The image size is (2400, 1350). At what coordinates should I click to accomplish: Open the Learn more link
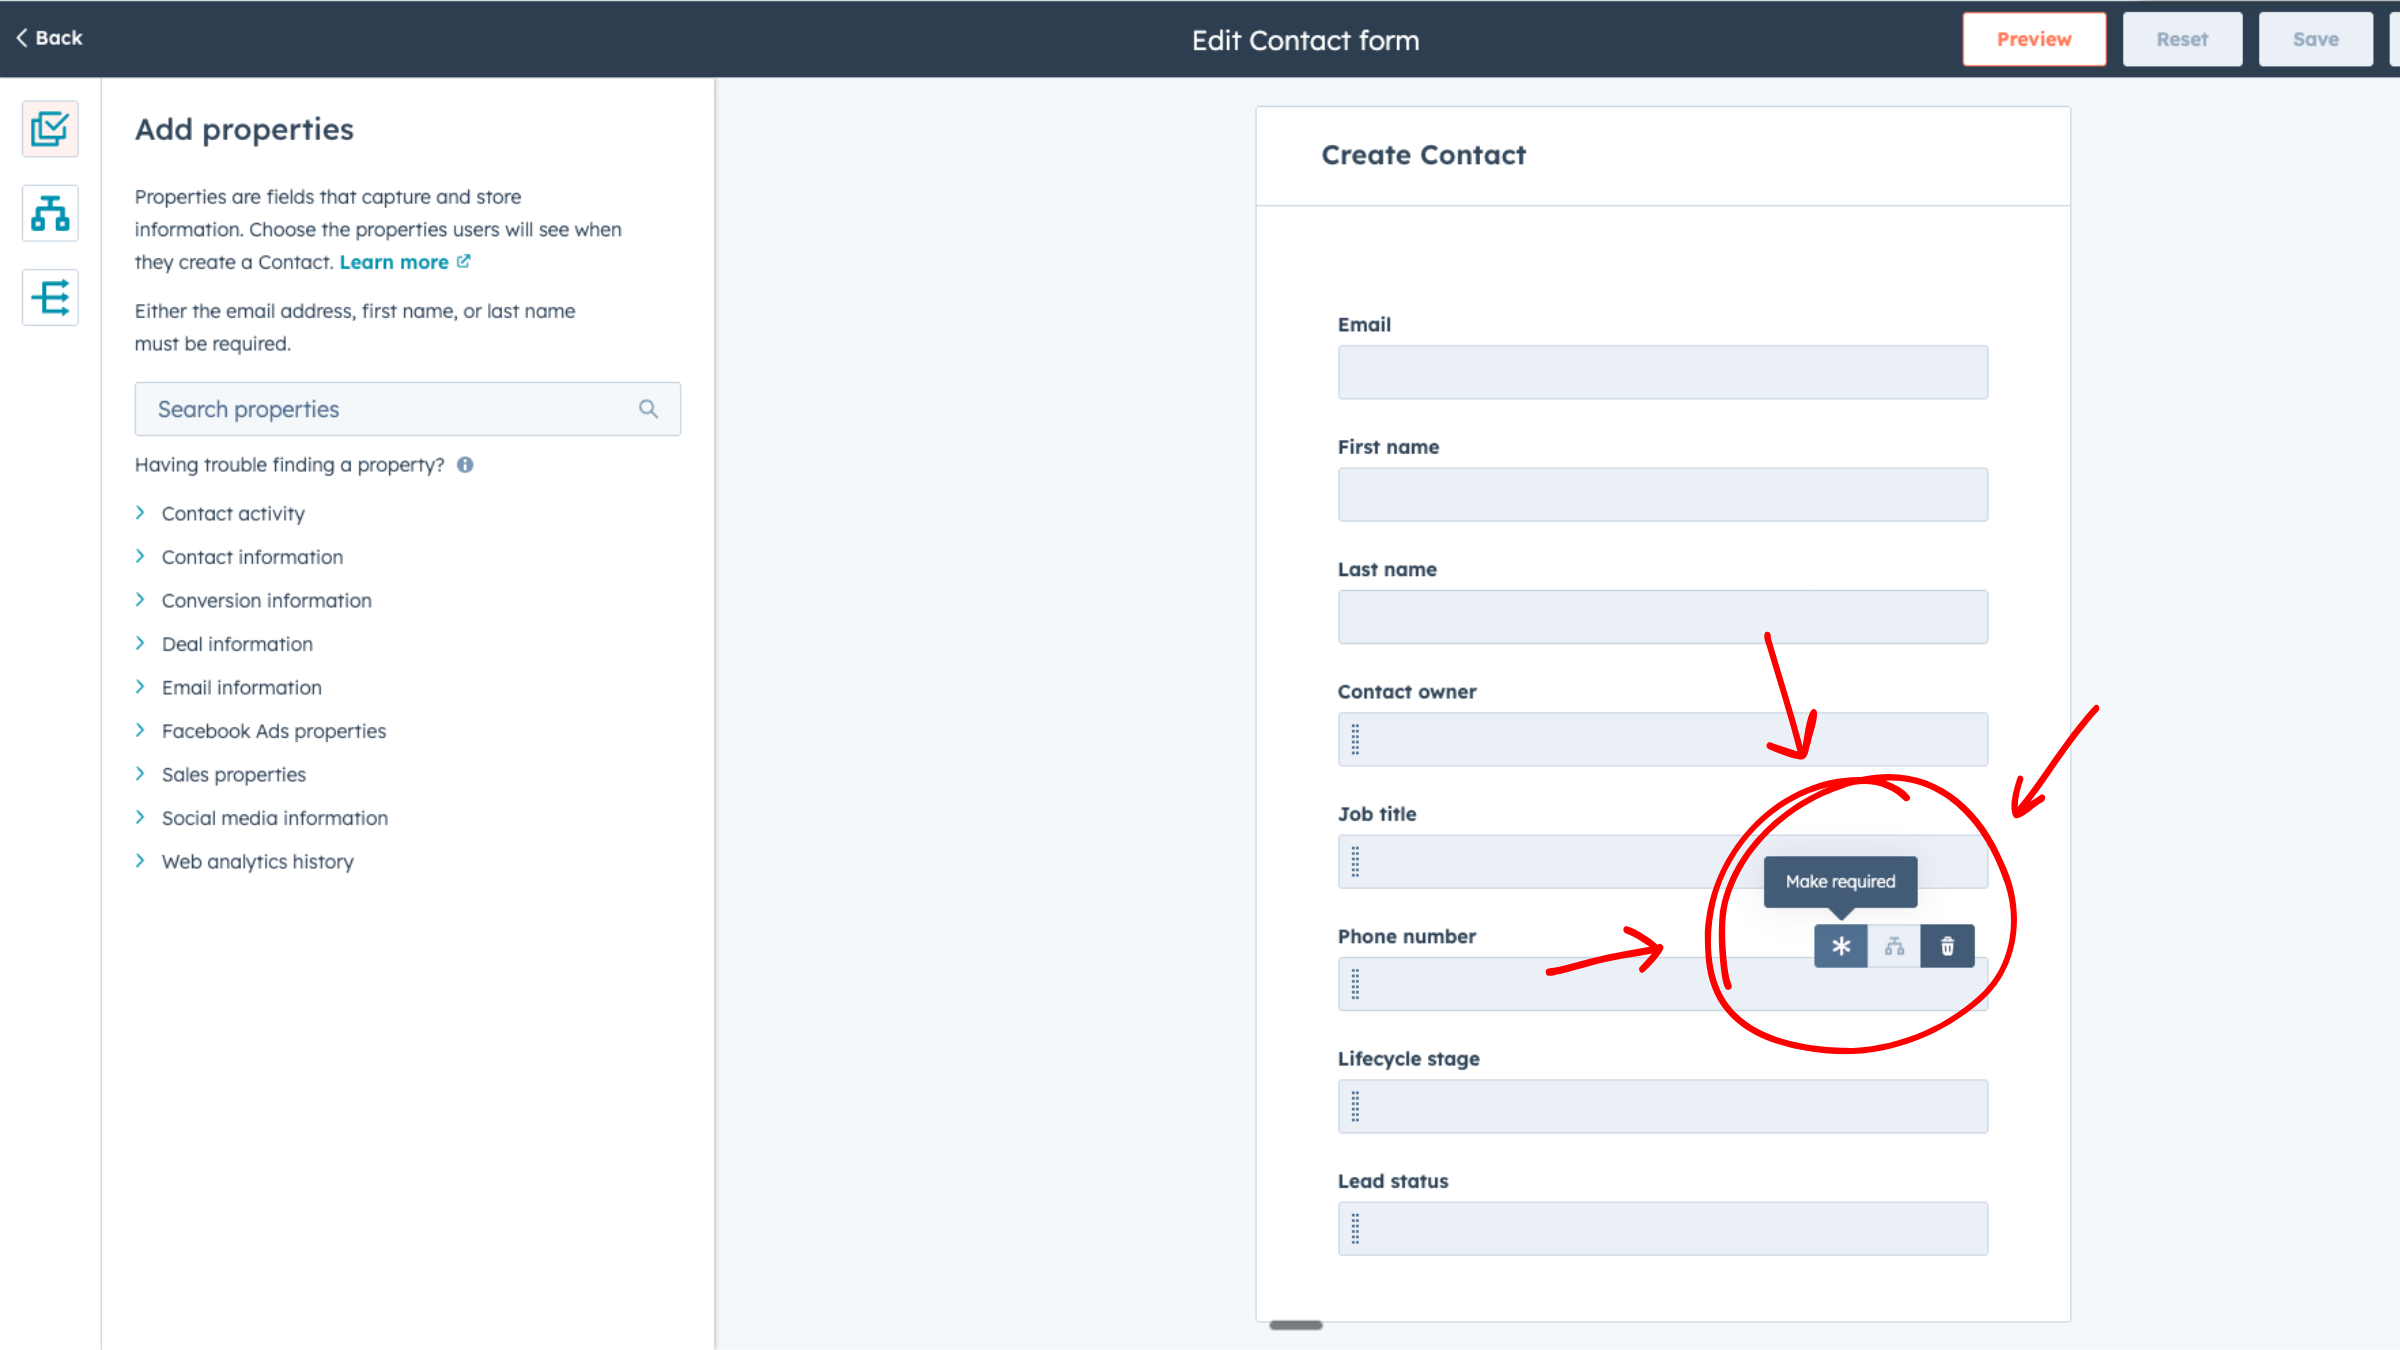[396, 261]
